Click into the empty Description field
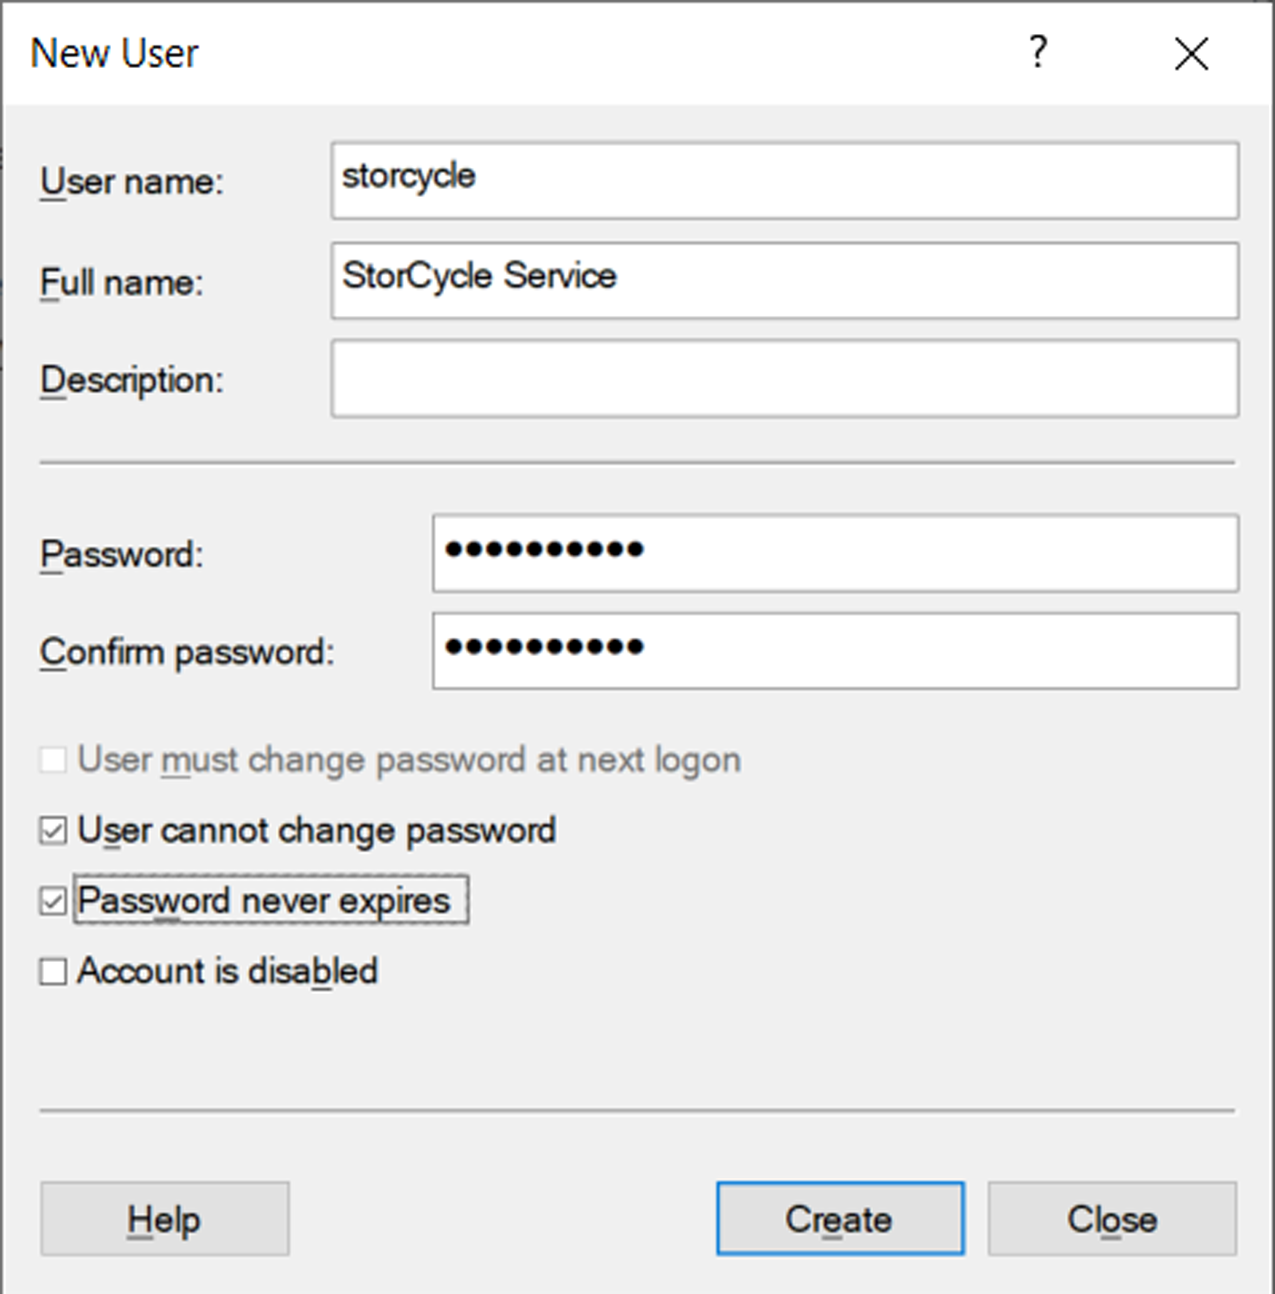 tap(784, 379)
